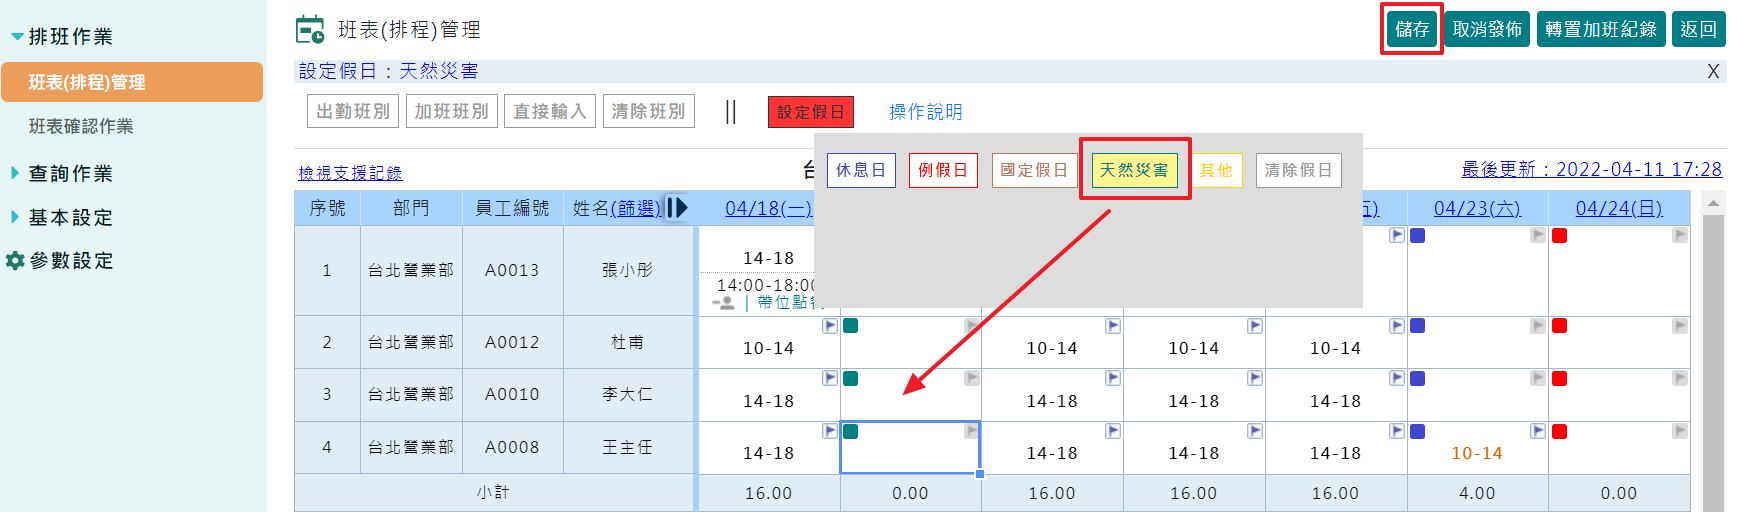This screenshot has height=512, width=1742.
Task: Click the selected blue-outlined cell in 王主任's row
Action: 910,447
